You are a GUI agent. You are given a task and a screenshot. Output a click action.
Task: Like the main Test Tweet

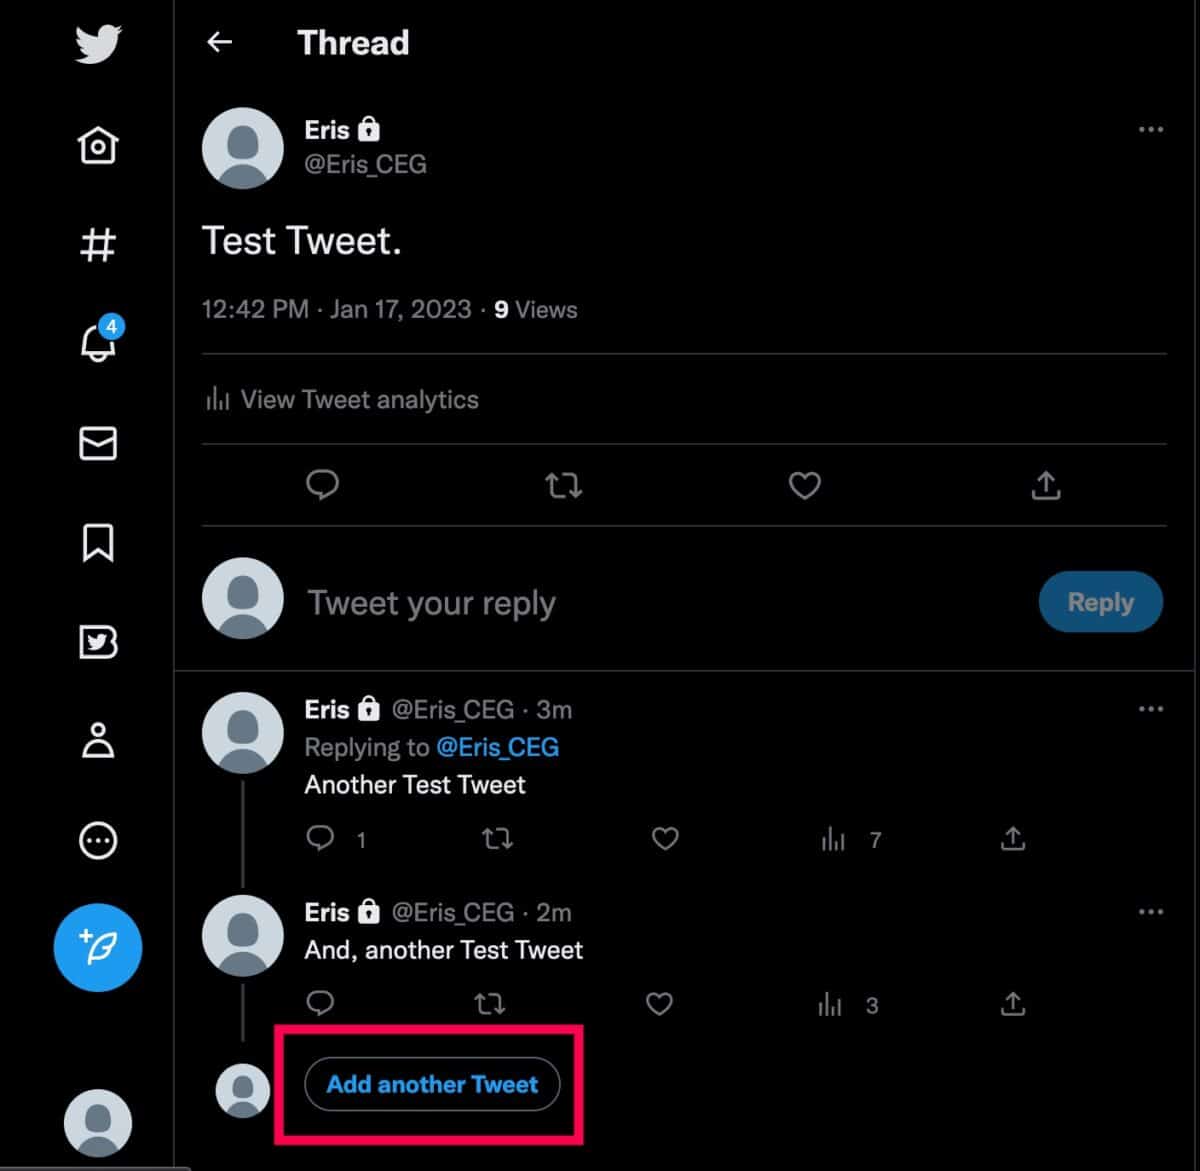click(x=805, y=486)
